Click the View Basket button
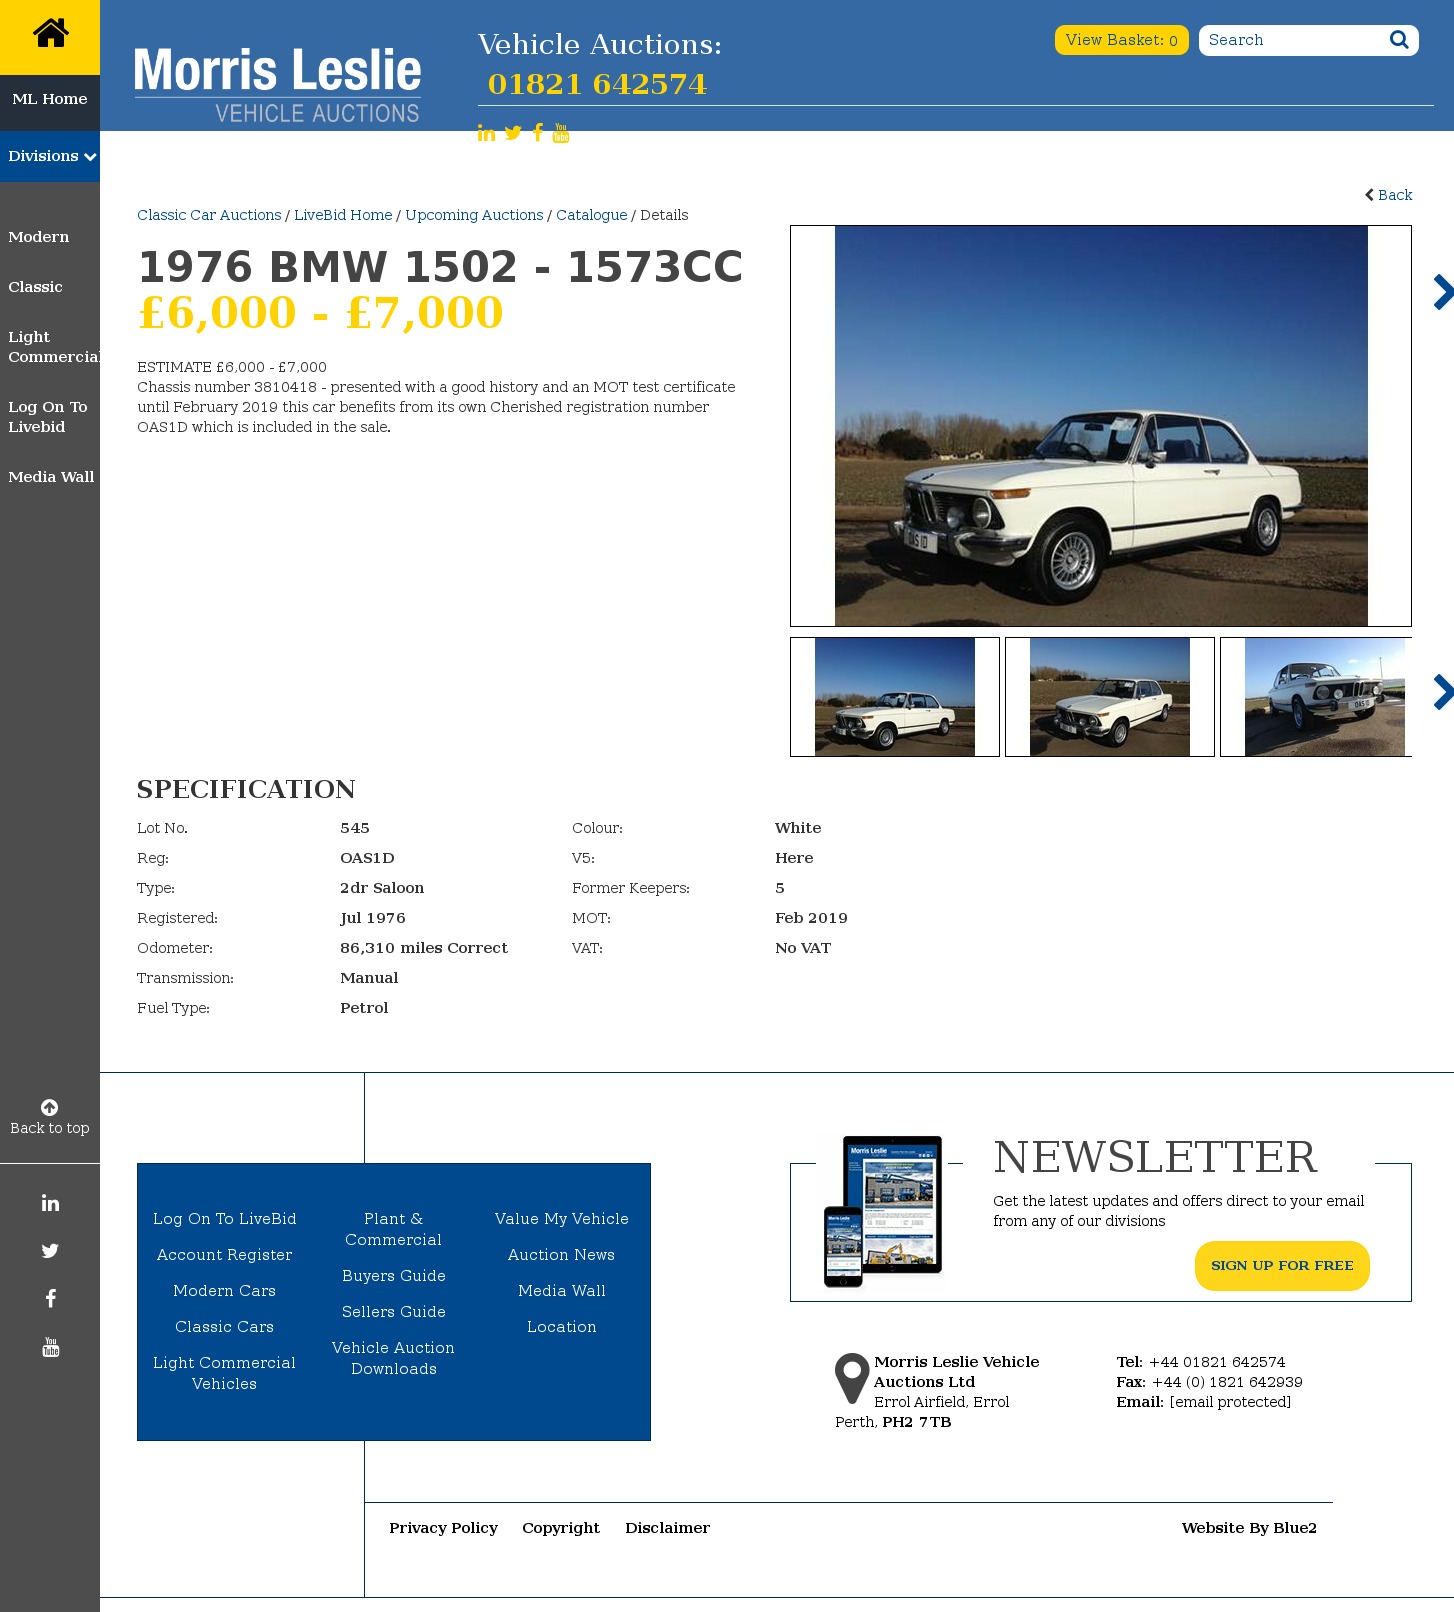 pyautogui.click(x=1121, y=40)
